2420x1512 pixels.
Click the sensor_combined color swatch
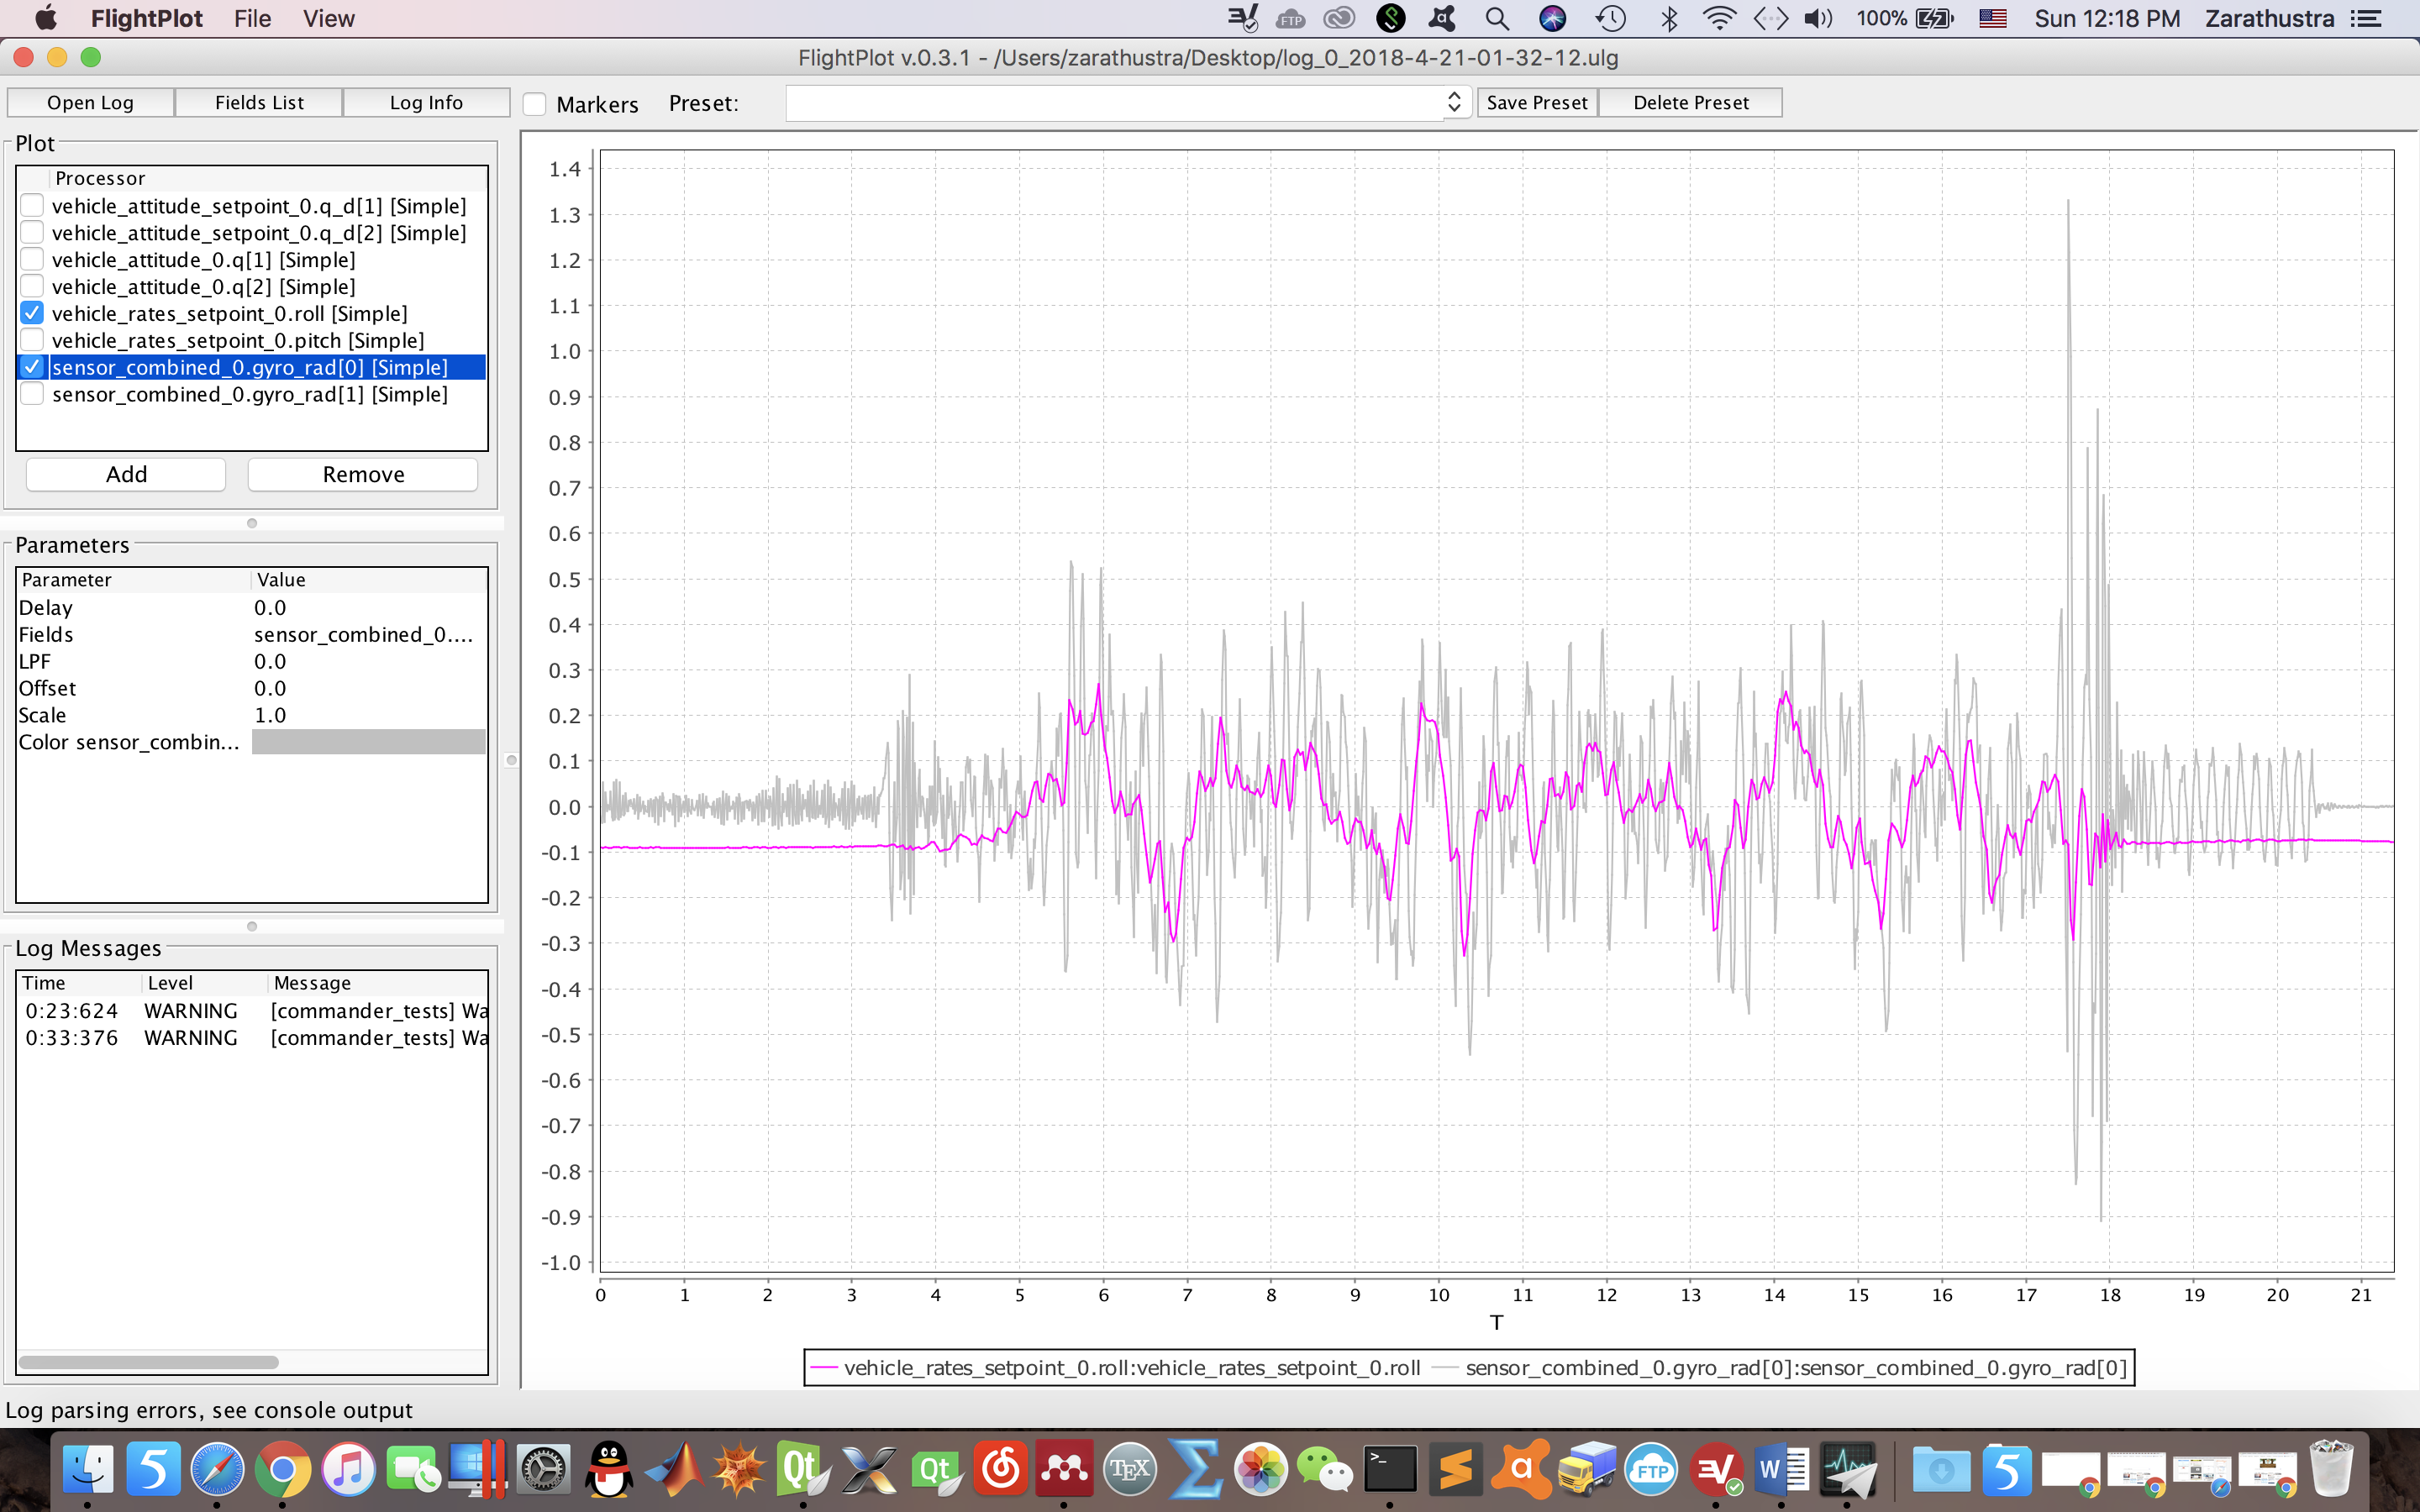[368, 742]
